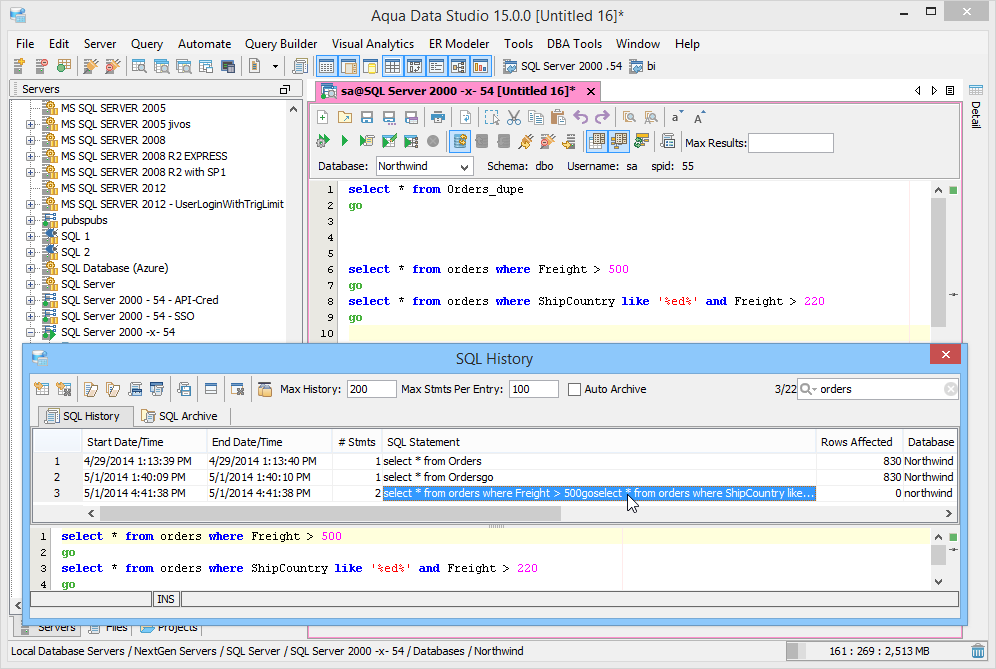The width and height of the screenshot is (996, 669).
Task: Toggle the table grid view button in main toolbar
Action: 393,66
